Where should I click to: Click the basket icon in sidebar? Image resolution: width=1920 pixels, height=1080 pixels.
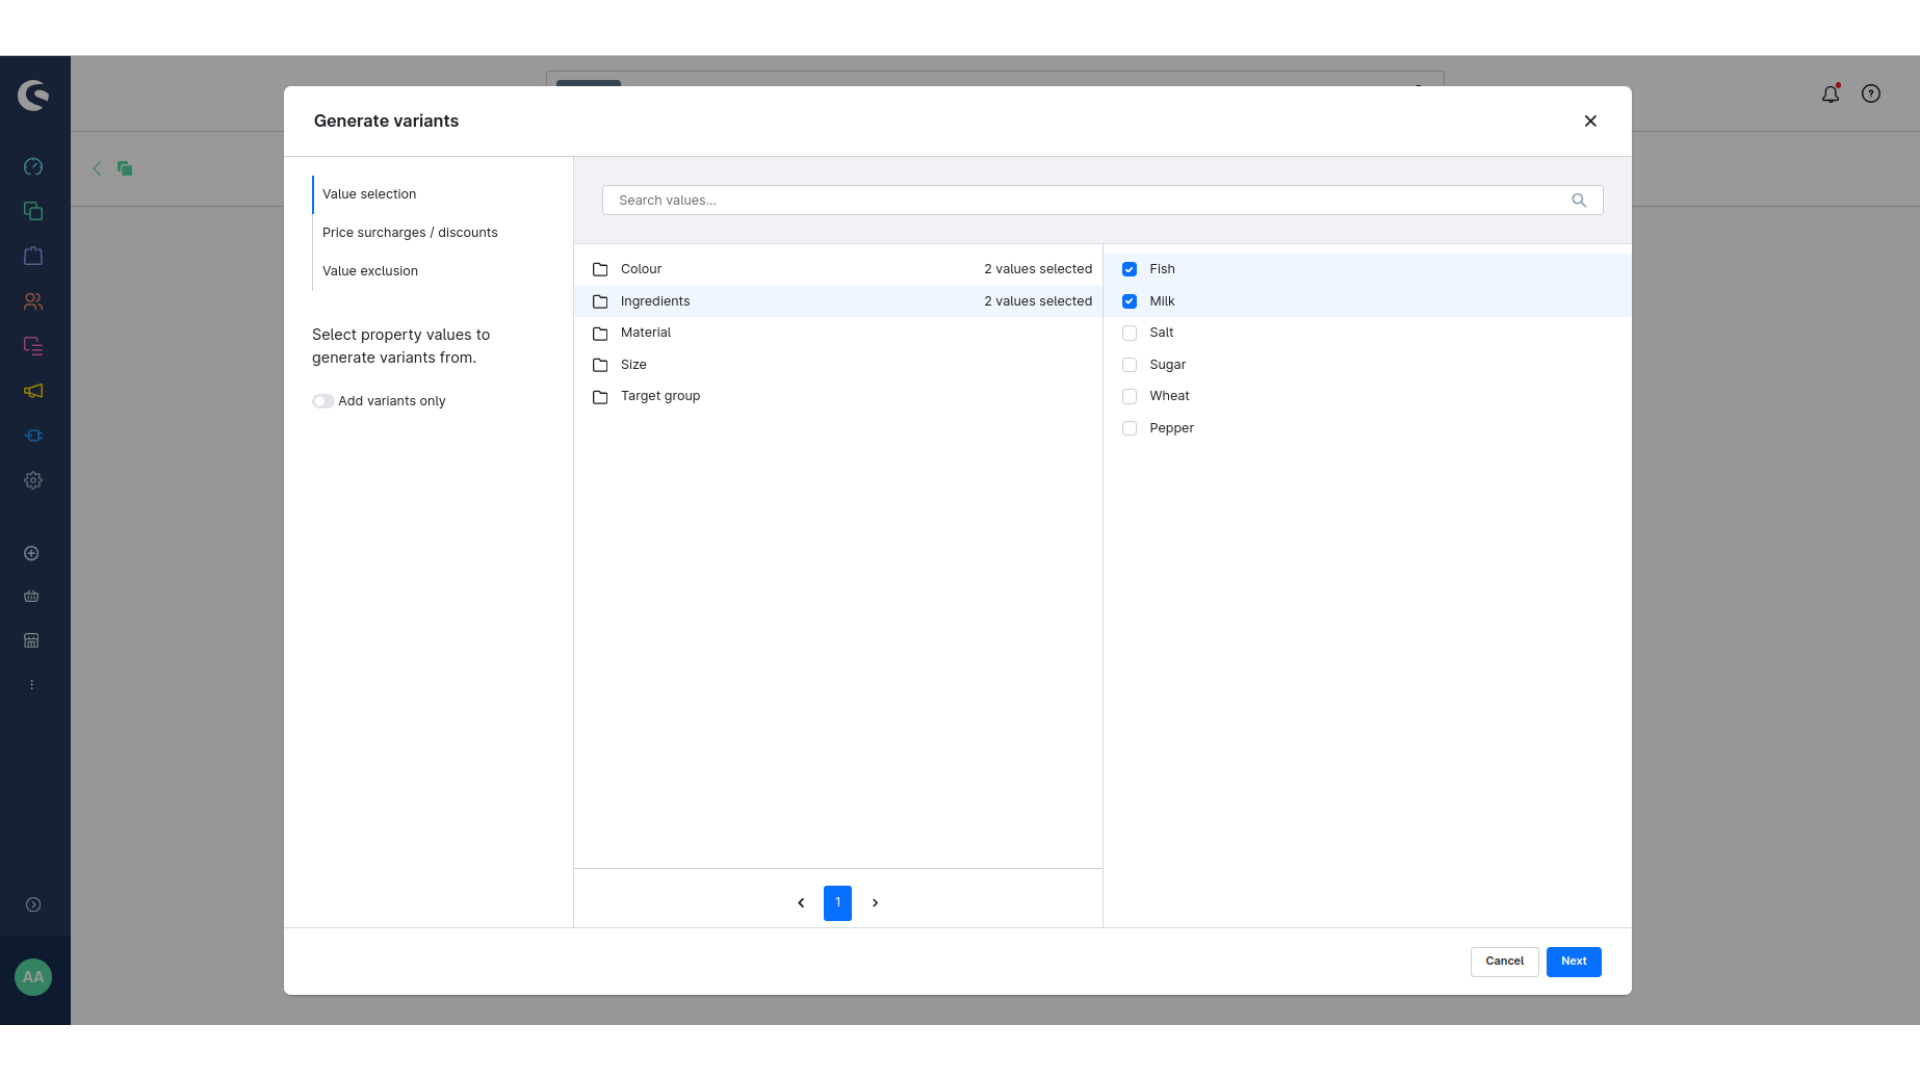pyautogui.click(x=32, y=597)
